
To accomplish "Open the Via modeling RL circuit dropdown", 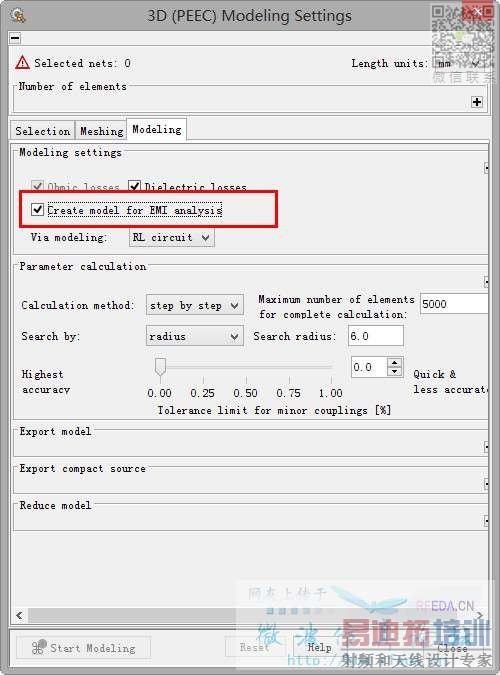I will click(x=172, y=237).
